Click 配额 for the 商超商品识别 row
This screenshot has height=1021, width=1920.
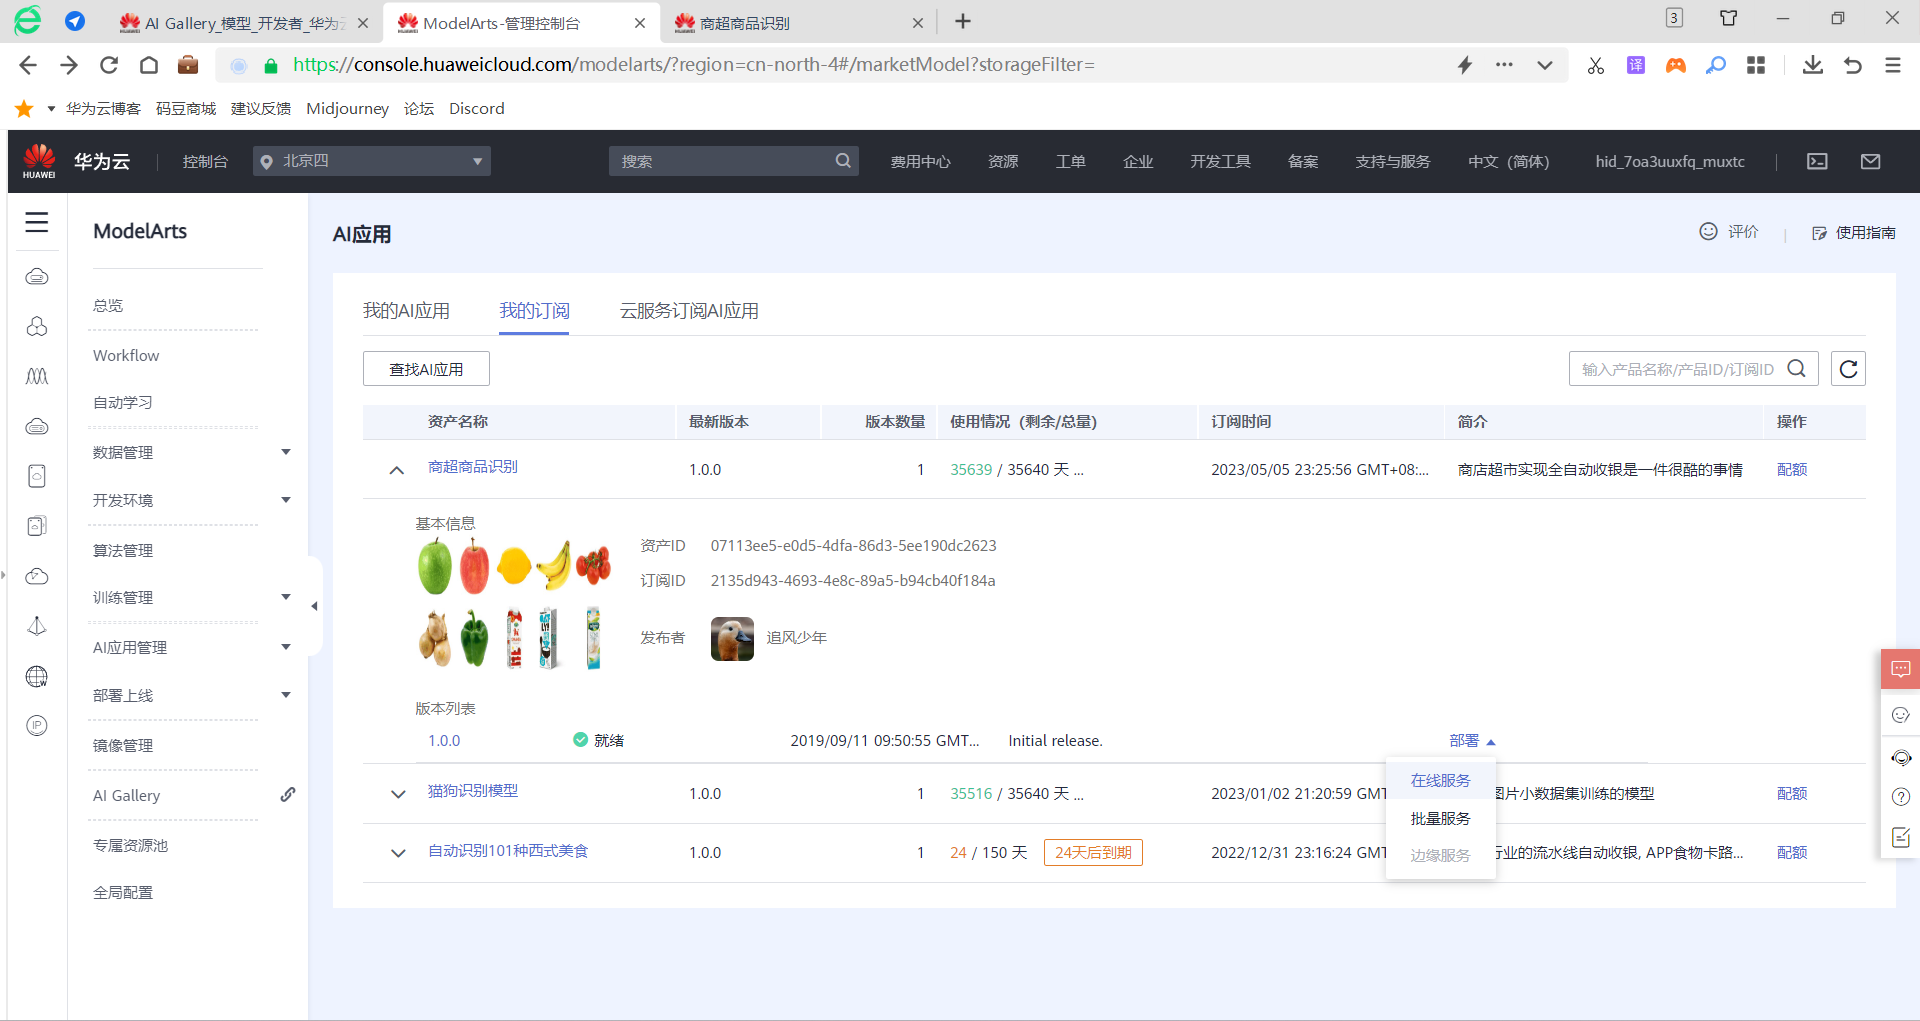coord(1792,470)
